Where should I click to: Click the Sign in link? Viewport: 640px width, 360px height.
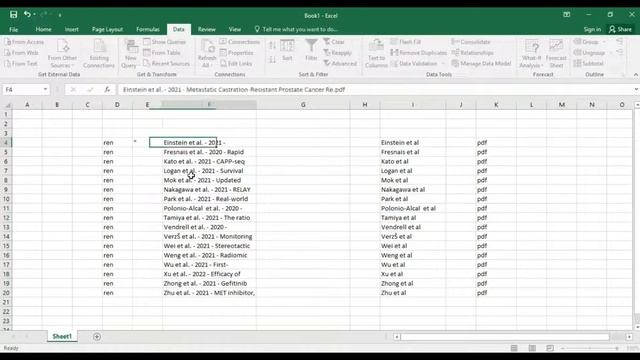592,29
